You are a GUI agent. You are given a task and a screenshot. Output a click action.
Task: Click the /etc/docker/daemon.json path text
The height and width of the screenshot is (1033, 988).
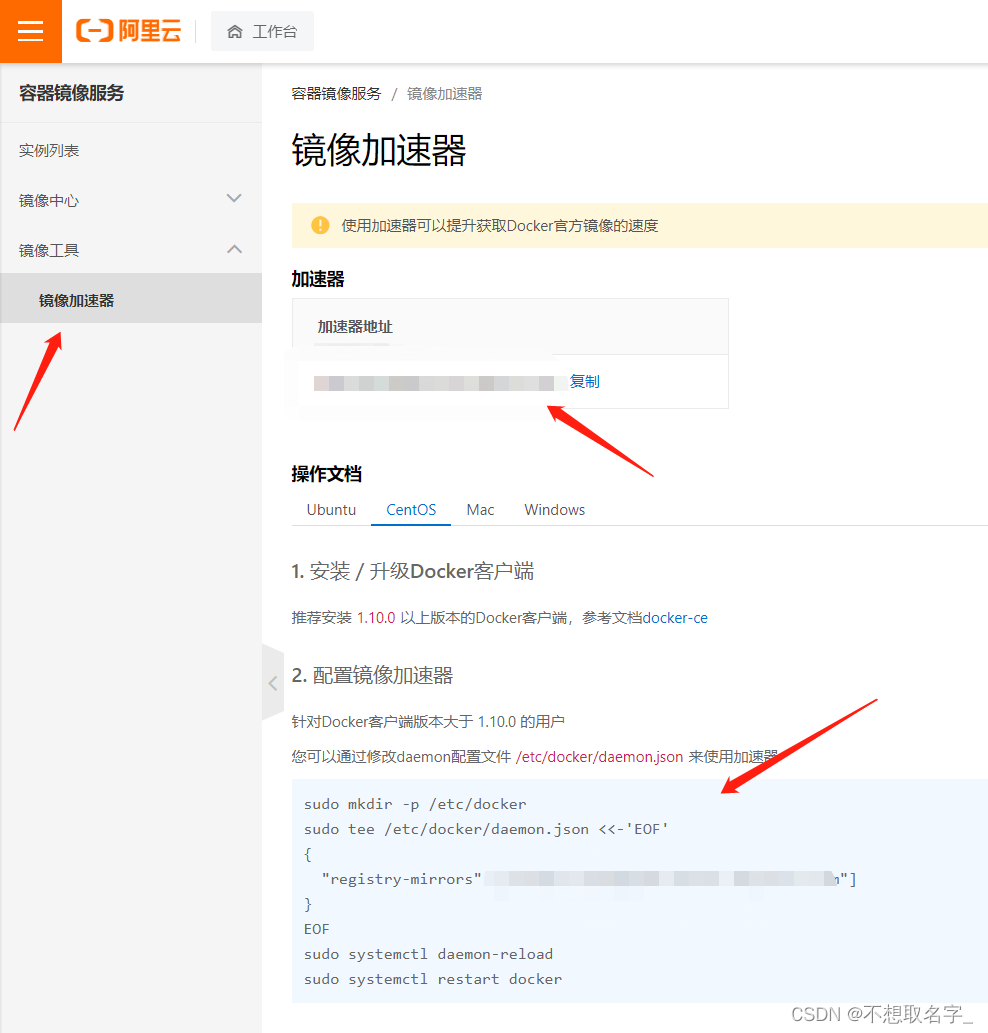599,757
